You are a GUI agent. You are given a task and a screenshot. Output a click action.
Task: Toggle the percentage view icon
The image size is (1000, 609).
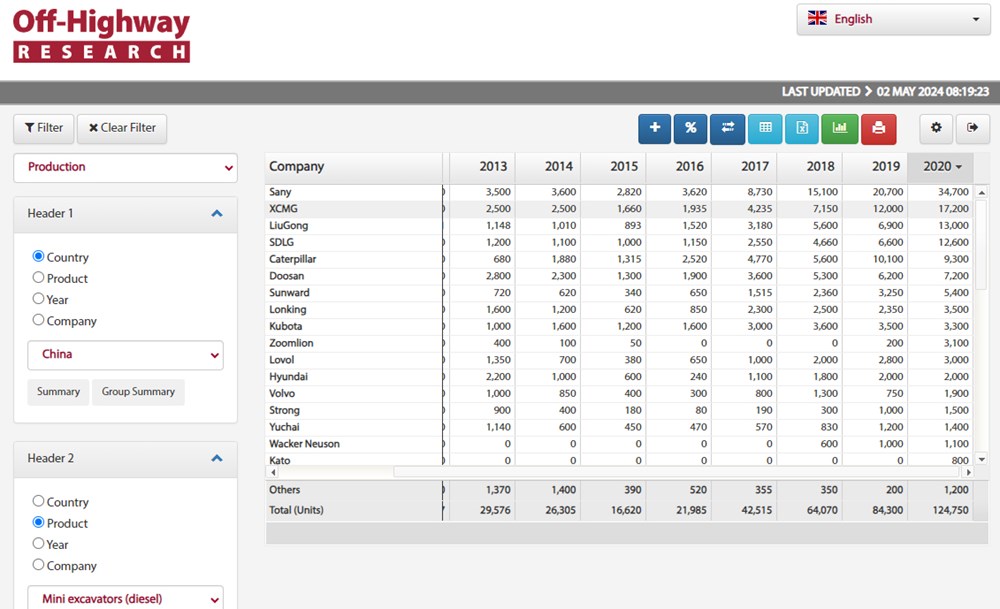691,128
